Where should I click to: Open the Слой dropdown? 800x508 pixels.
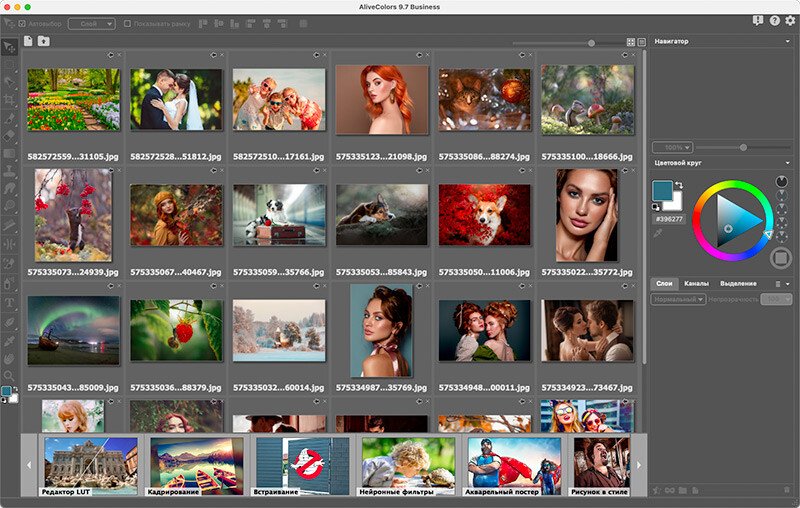pyautogui.click(x=91, y=23)
